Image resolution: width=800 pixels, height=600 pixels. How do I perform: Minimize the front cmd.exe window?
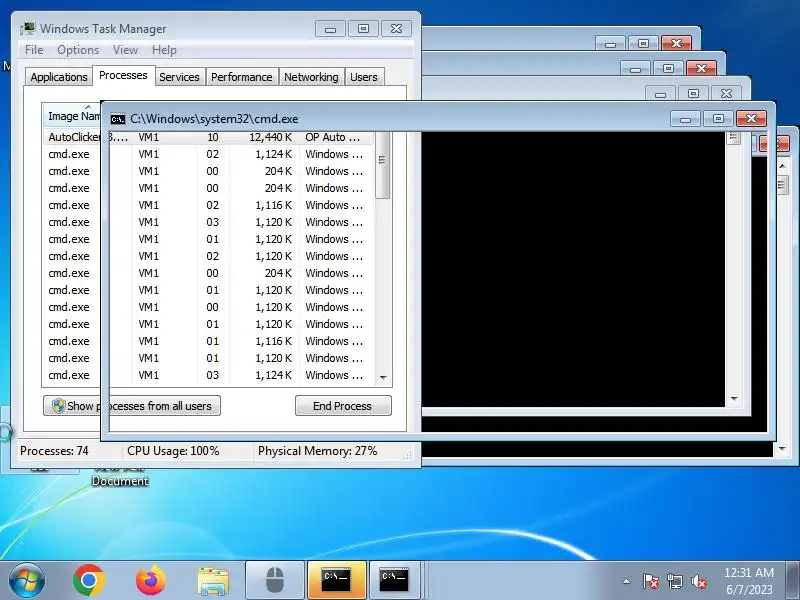point(685,119)
